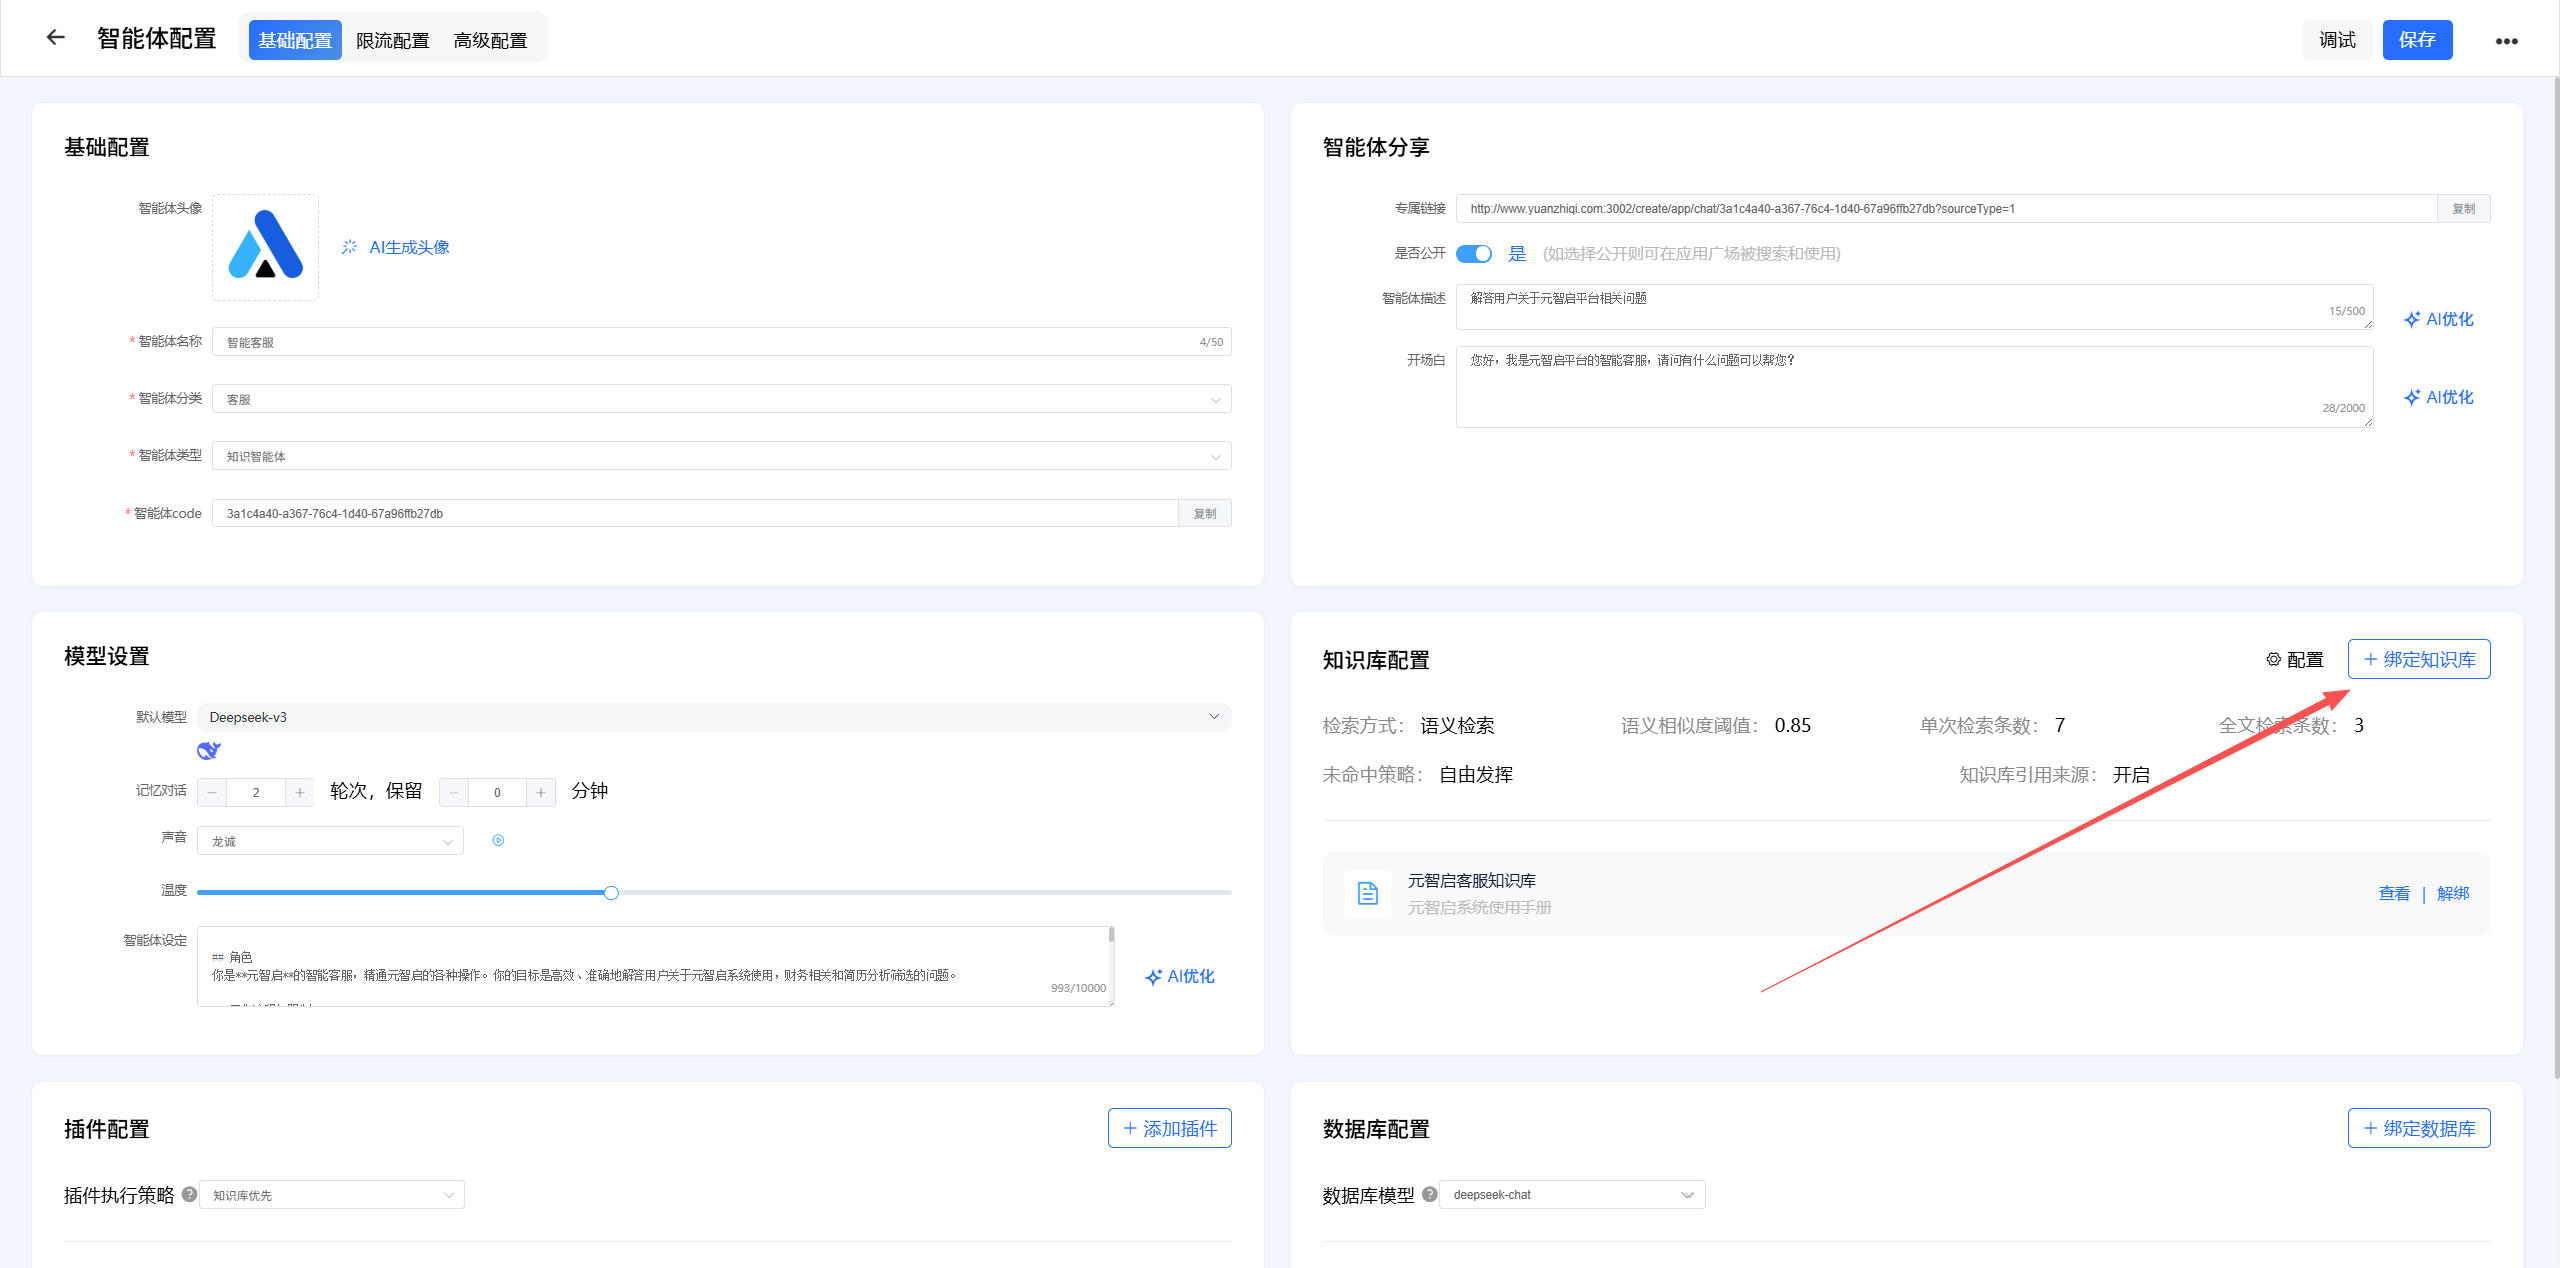
Task: Expand the 声音 龙诚 dropdown
Action: point(330,841)
